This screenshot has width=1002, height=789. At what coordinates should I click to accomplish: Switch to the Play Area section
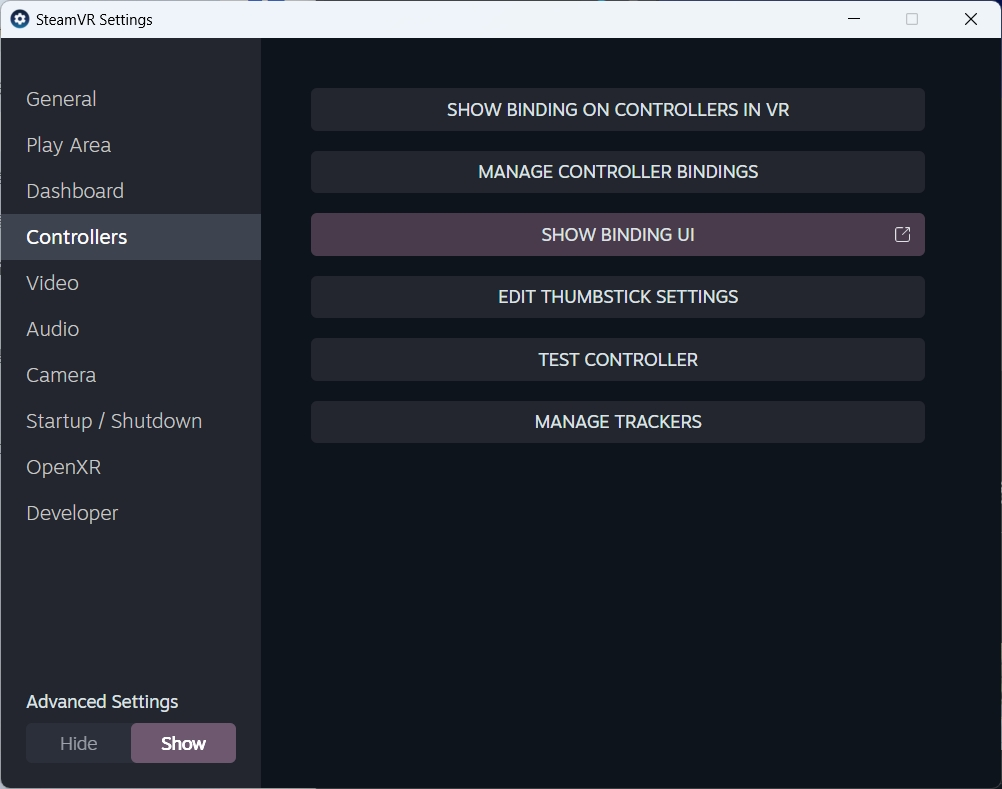(68, 145)
